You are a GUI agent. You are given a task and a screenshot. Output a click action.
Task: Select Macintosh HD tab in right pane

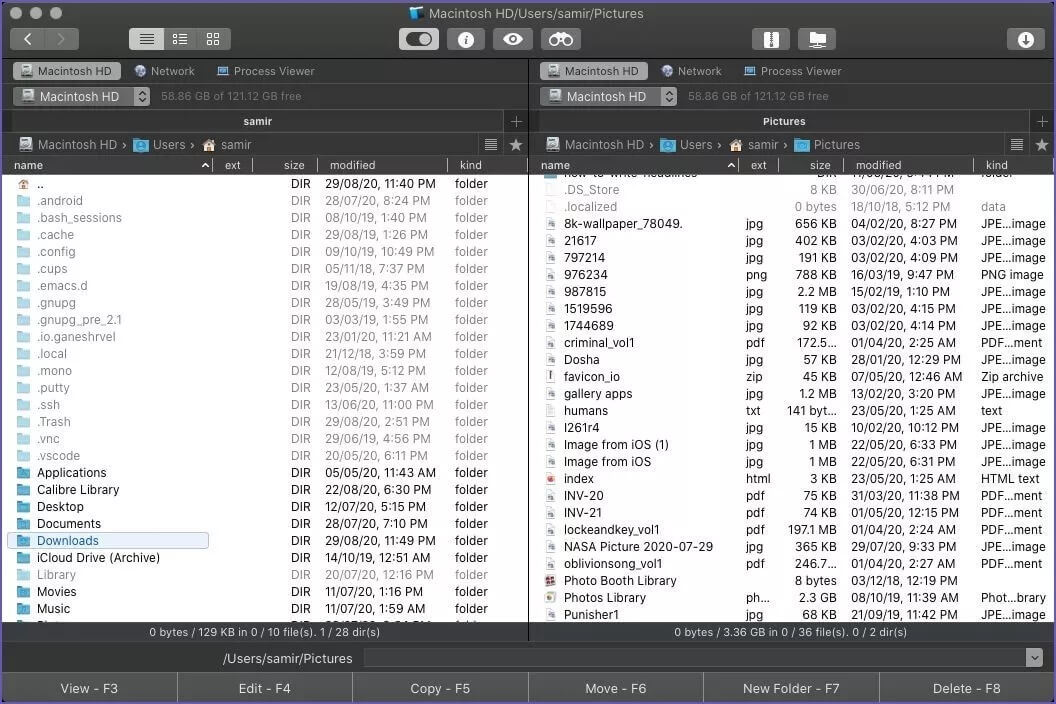click(x=594, y=71)
